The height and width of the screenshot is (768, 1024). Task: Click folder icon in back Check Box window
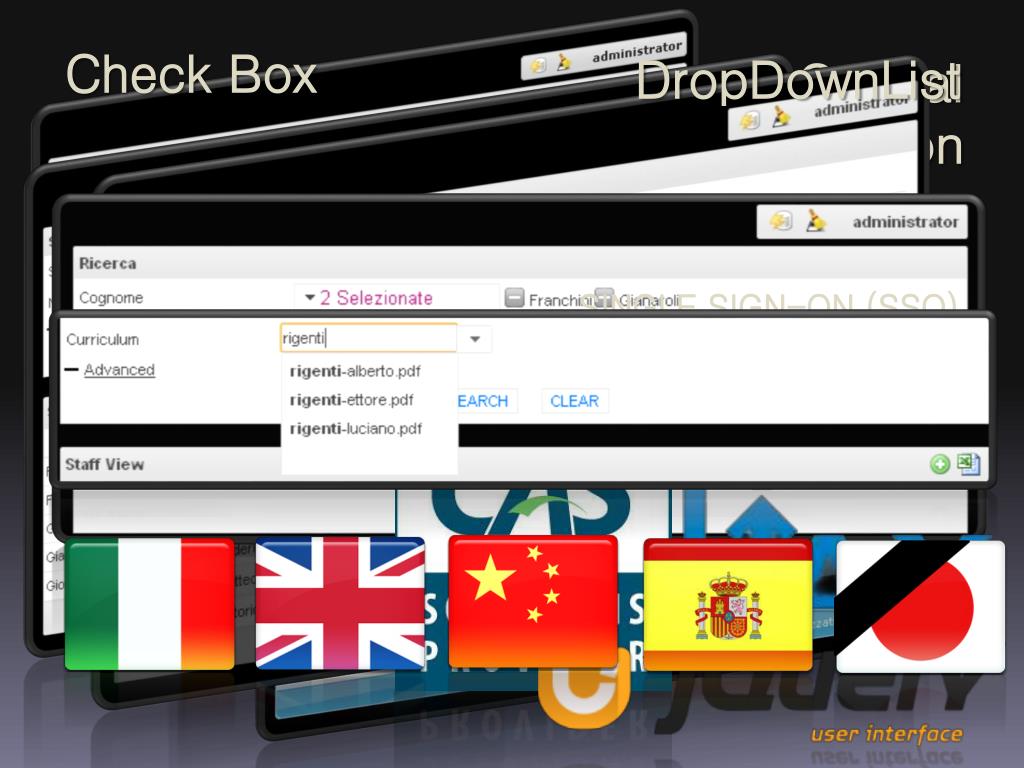(x=538, y=65)
